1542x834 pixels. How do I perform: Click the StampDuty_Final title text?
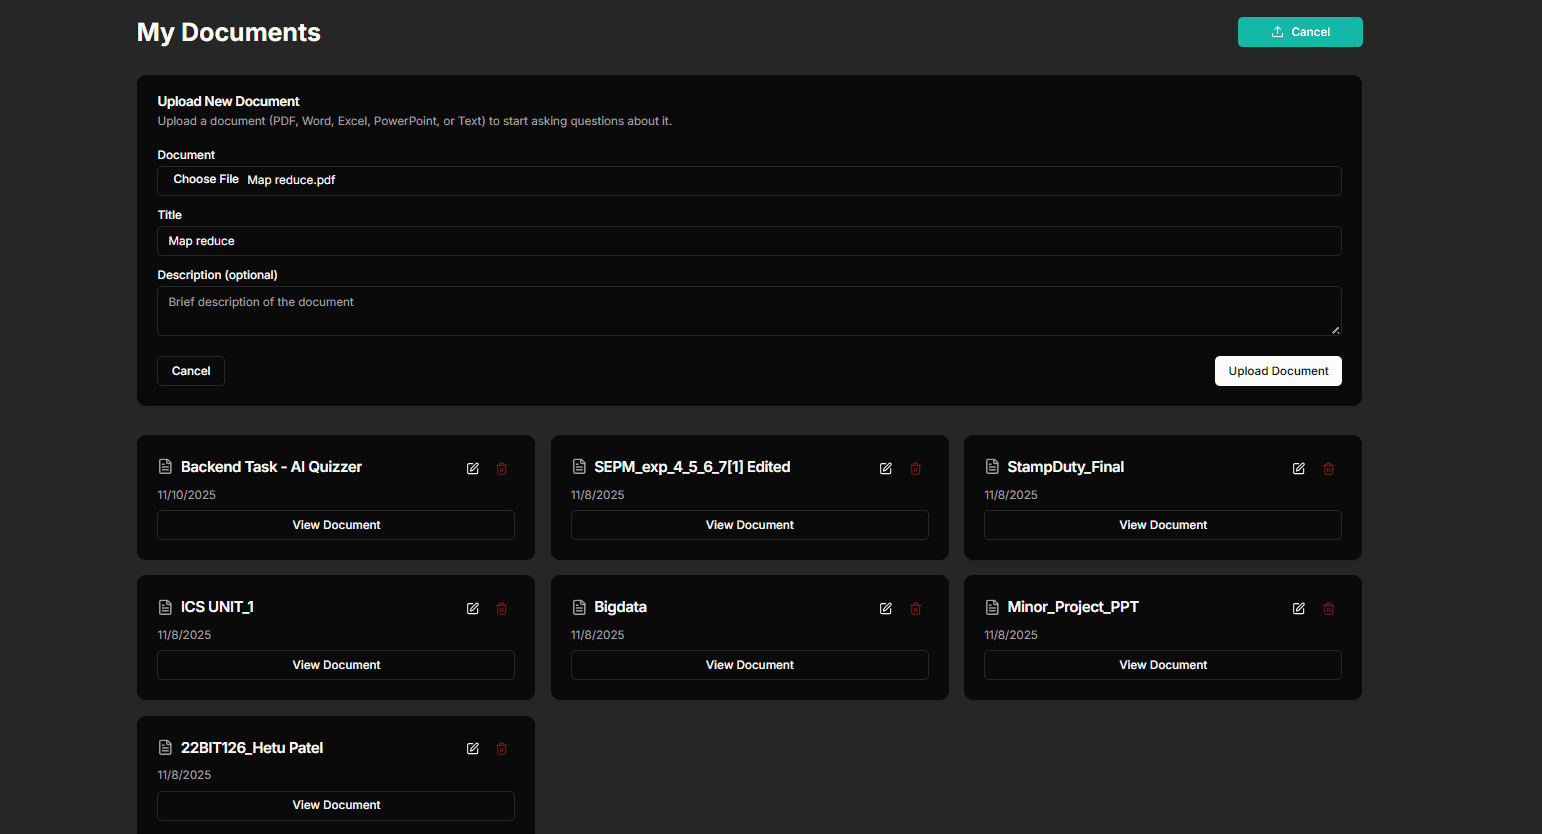pos(1066,467)
